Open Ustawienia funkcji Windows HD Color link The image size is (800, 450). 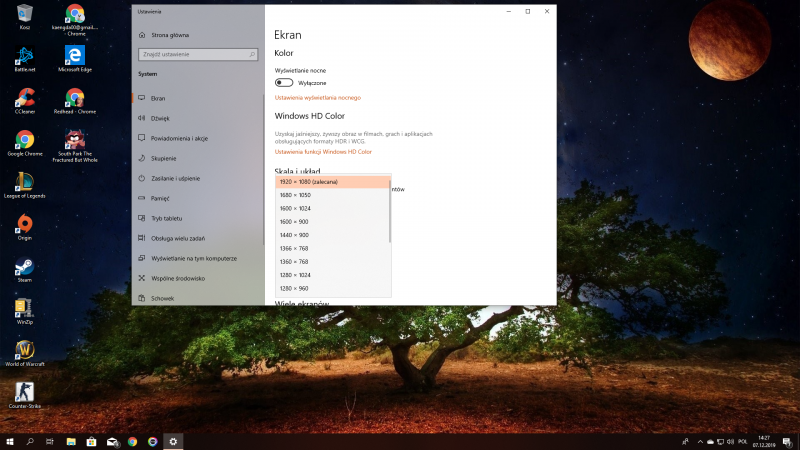(323, 152)
